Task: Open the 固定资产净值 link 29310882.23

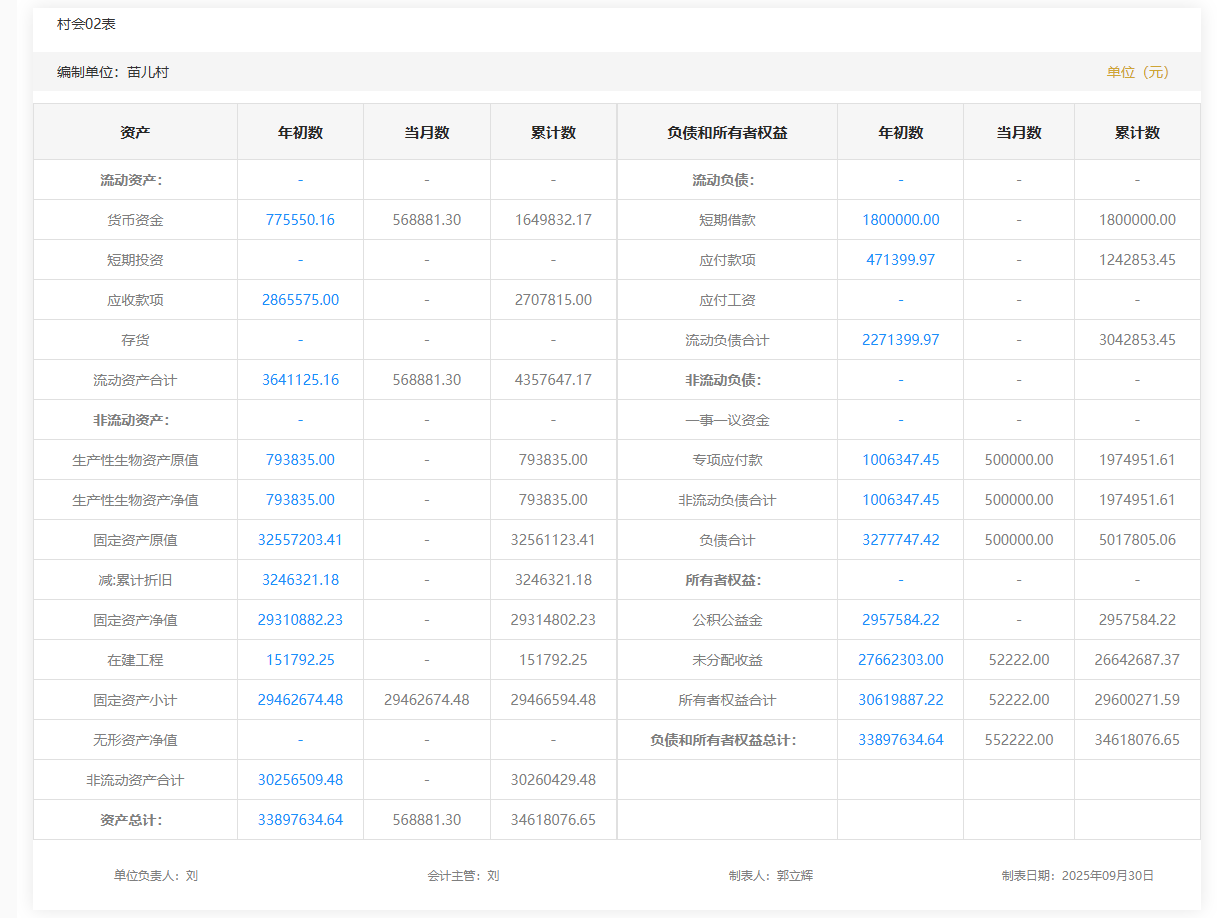Action: pyautogui.click(x=300, y=620)
